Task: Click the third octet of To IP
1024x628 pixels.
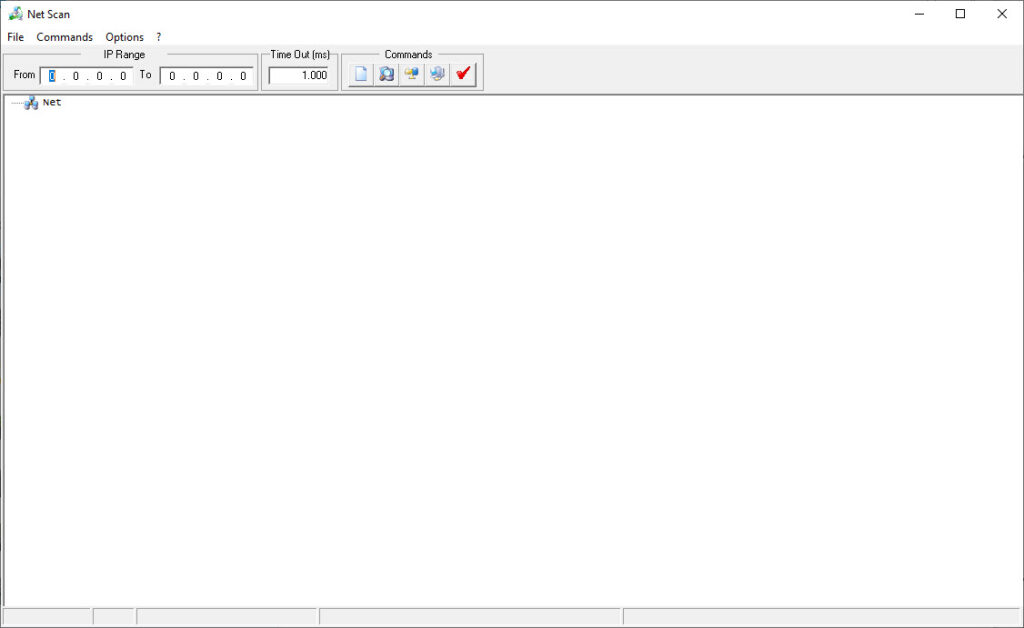Action: click(x=219, y=76)
